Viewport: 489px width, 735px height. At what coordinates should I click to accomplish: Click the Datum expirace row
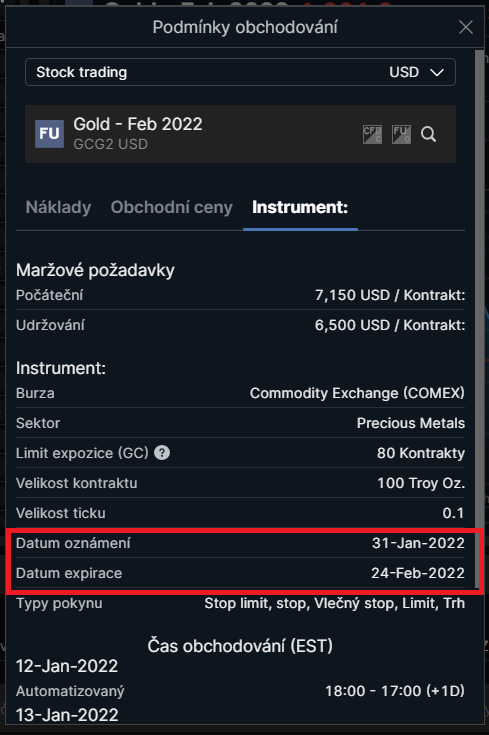(x=240, y=573)
